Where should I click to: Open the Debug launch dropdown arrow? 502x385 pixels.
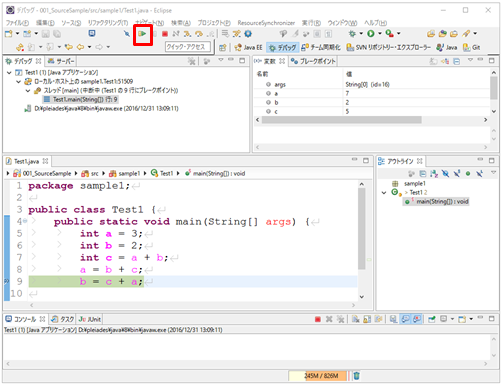[361, 34]
